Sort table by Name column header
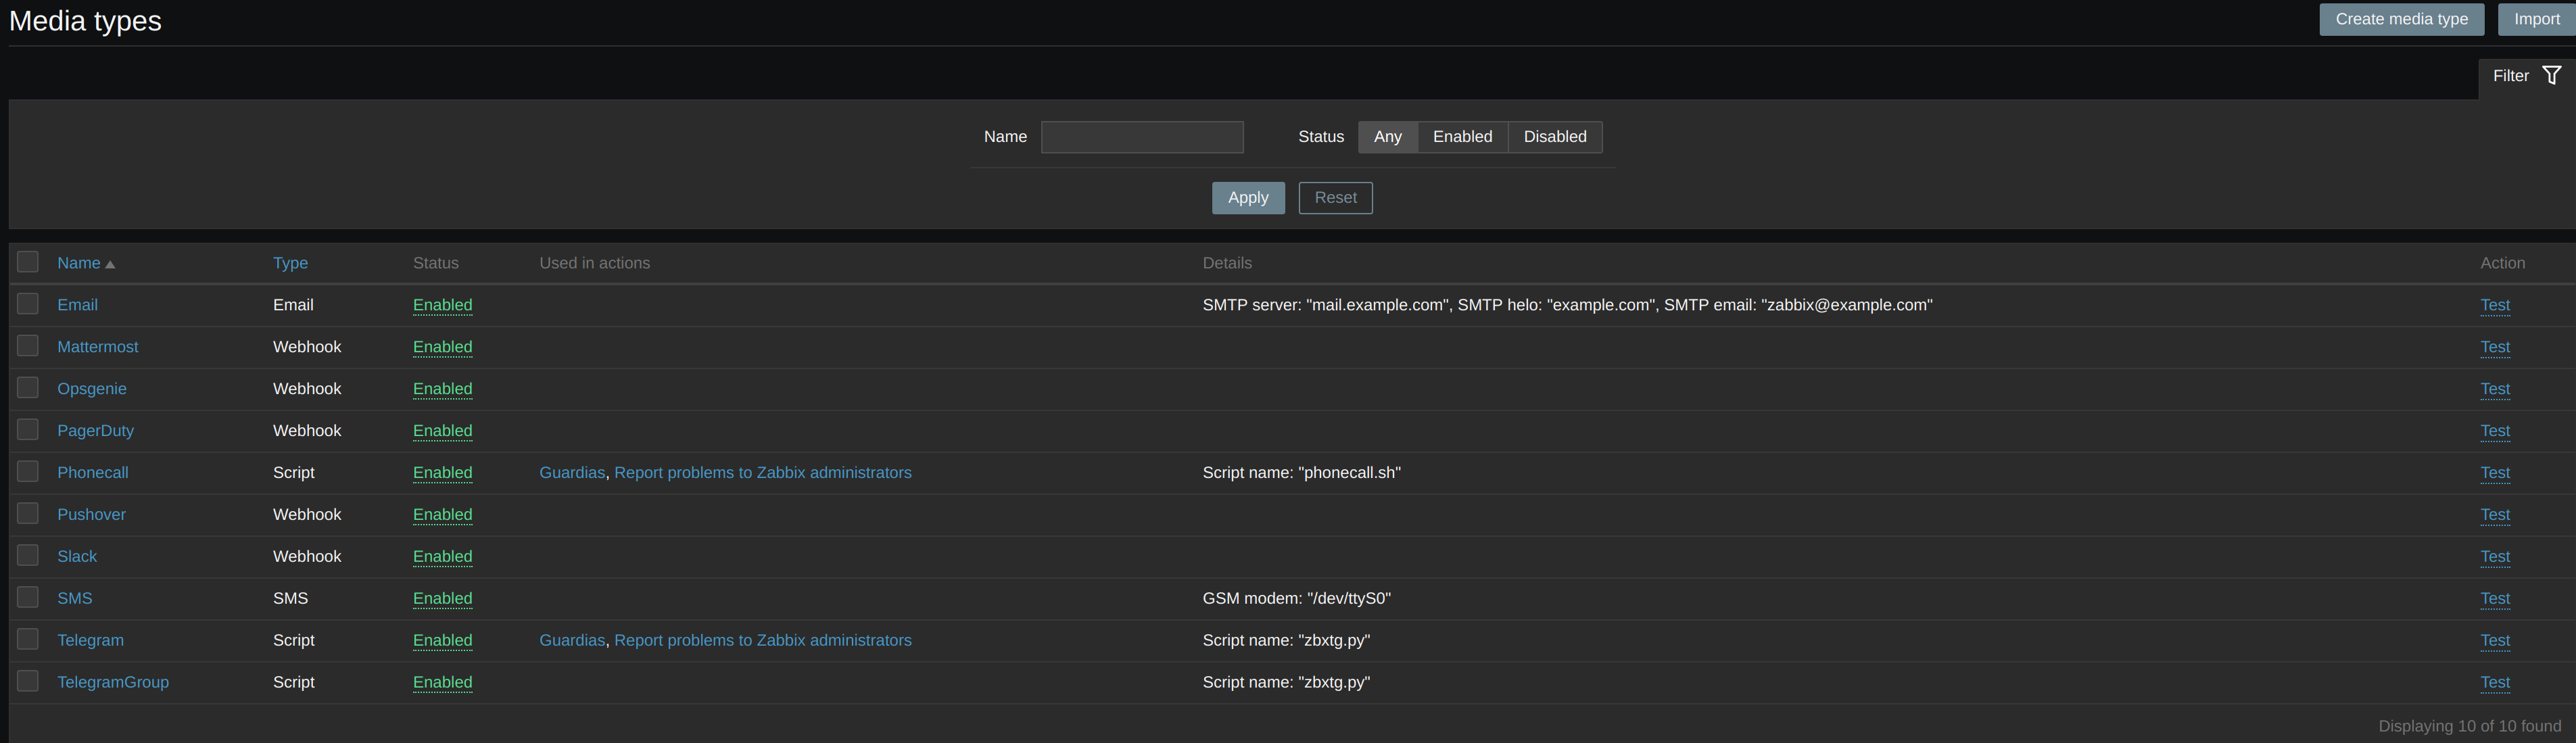This screenshot has height=743, width=2576. point(79,263)
